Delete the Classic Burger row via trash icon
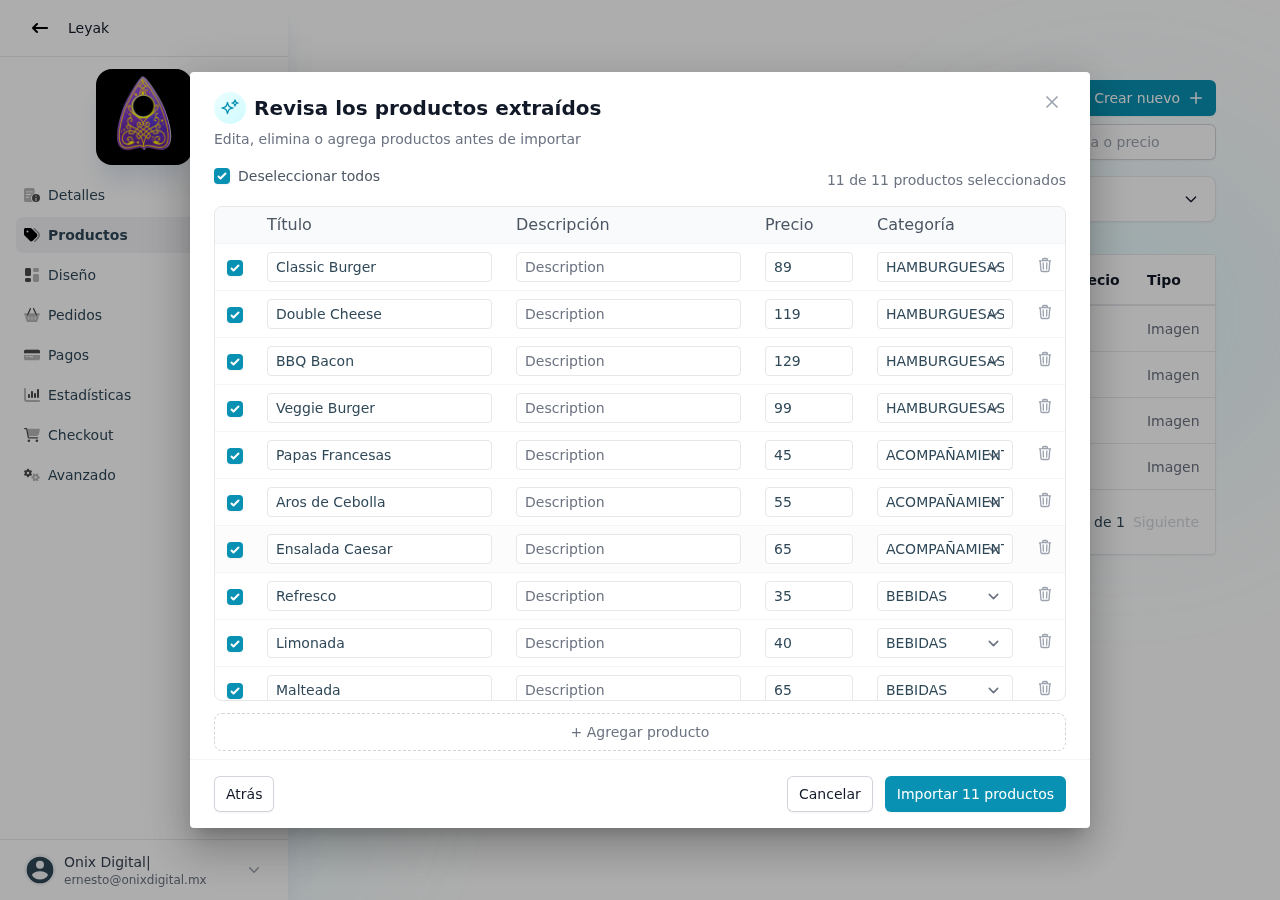 (1044, 265)
